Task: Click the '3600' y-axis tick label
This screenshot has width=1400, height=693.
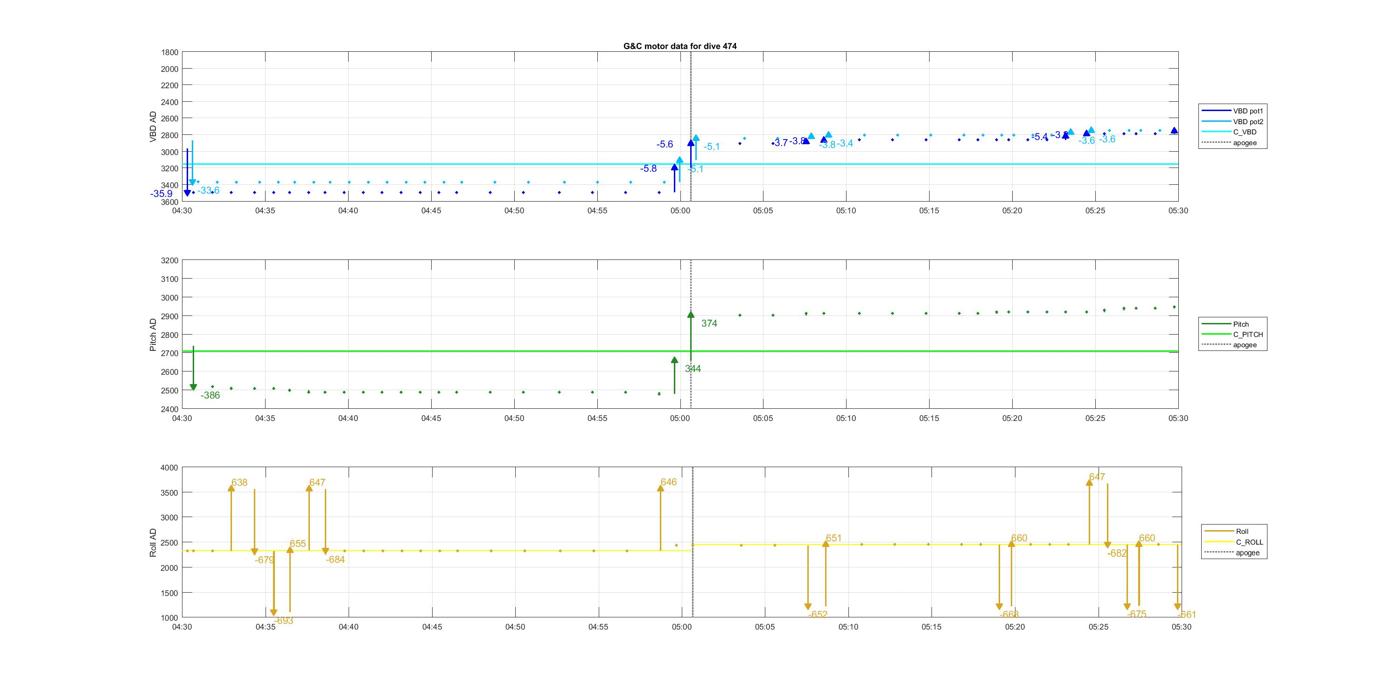Action: [169, 202]
